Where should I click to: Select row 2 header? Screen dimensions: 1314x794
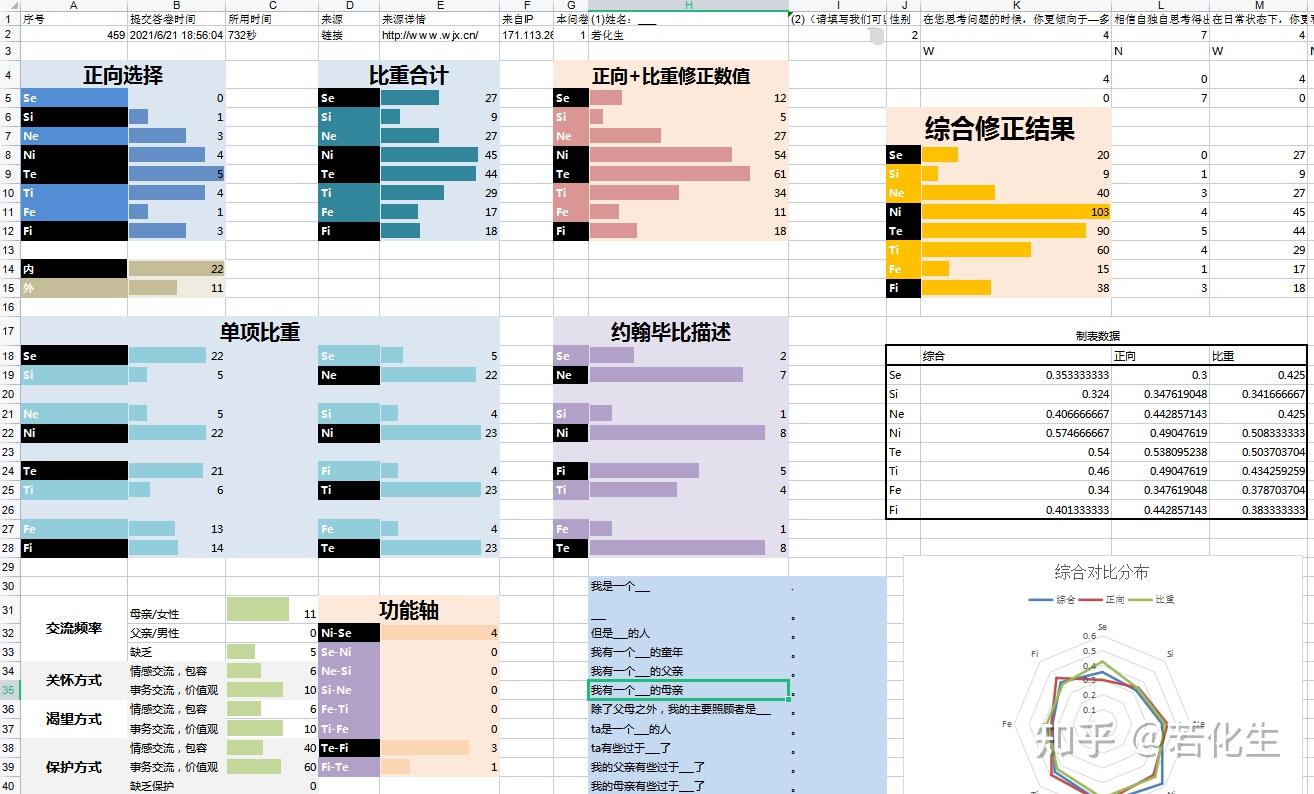pyautogui.click(x=10, y=35)
